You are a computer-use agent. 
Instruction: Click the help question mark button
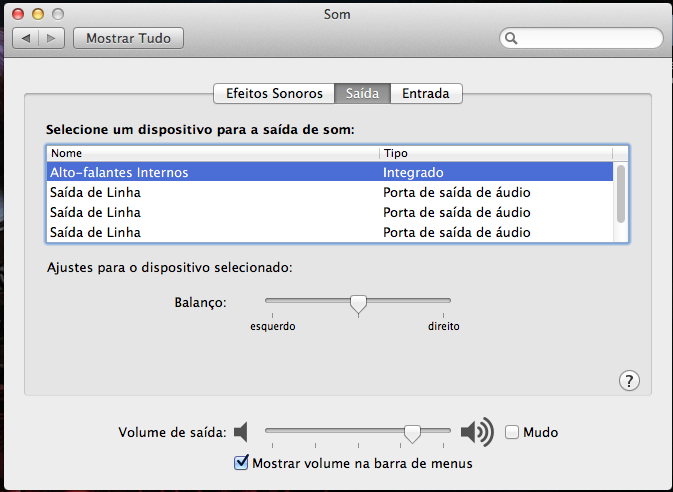pyautogui.click(x=629, y=380)
